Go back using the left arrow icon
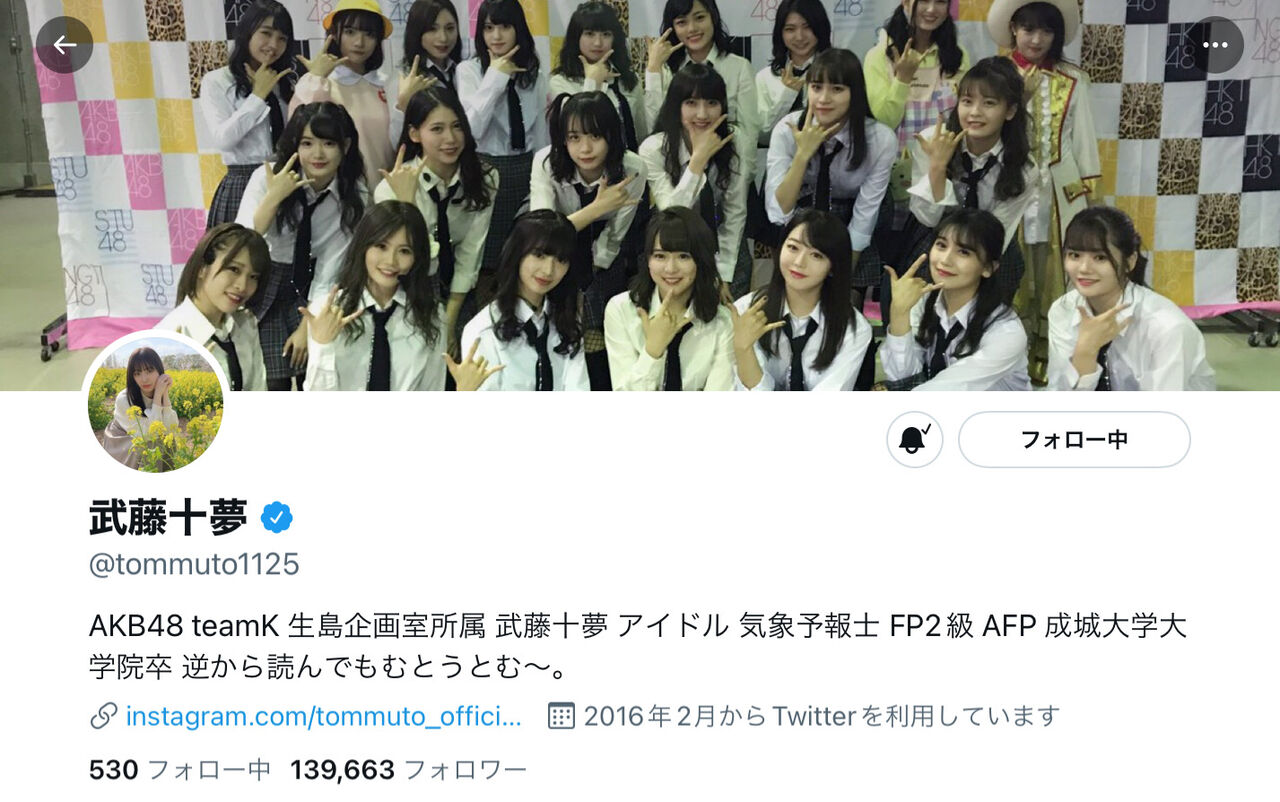 pos(65,45)
